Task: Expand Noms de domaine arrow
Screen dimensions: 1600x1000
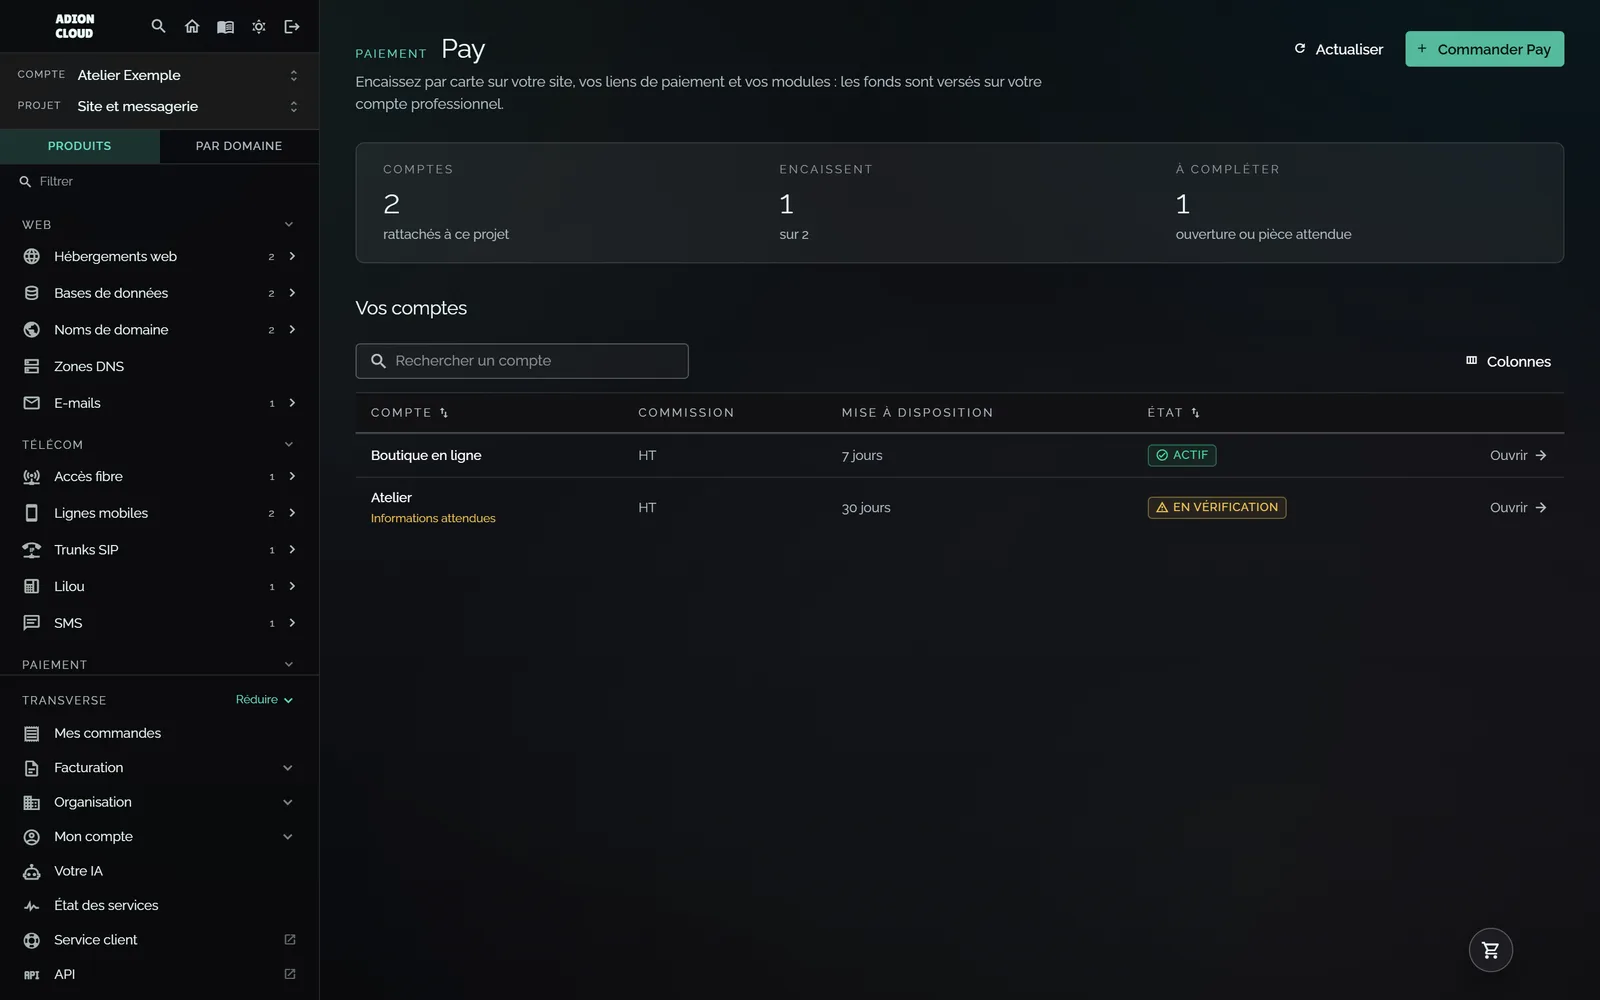Action: [x=292, y=329]
